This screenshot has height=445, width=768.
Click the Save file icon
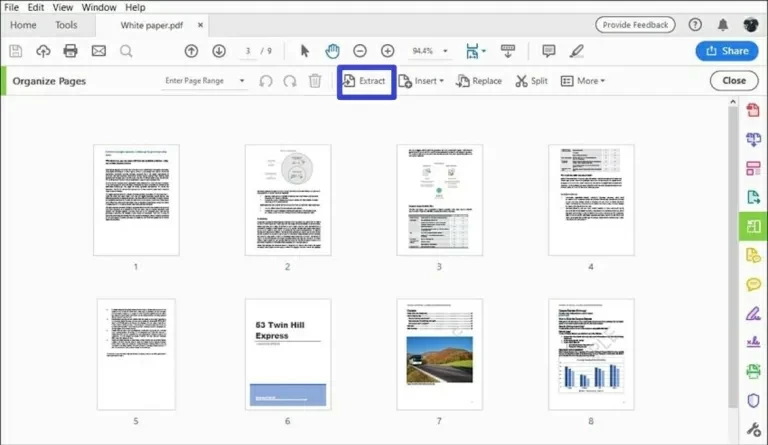[16, 51]
